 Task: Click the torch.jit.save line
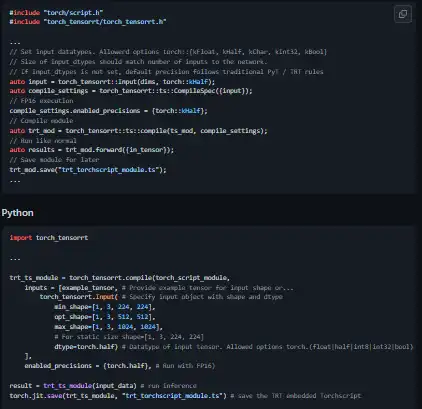(x=185, y=396)
